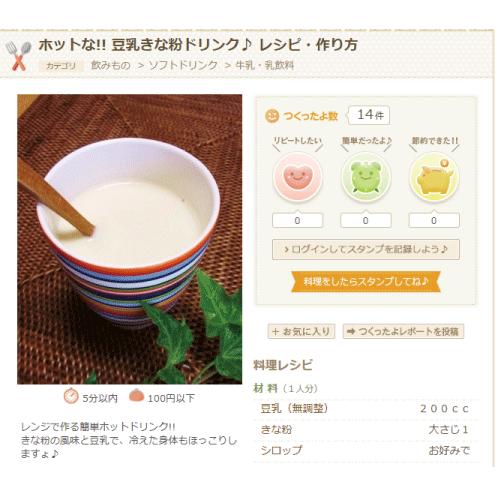Screen dimensions: 496x496
Task: Open the 牛乳・乳飲料 breadcrumb link
Action: coord(265,65)
